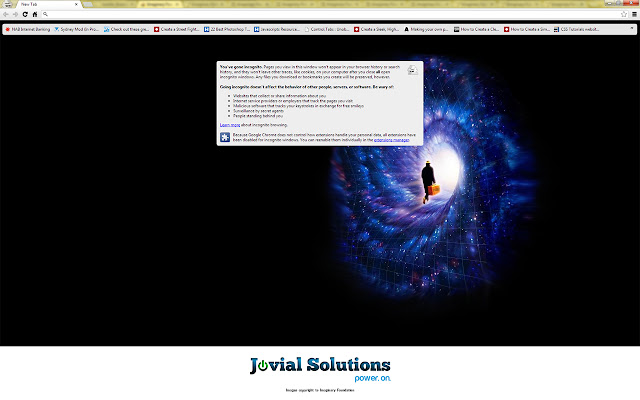Open the Control Tabs bookmark

[327, 29]
